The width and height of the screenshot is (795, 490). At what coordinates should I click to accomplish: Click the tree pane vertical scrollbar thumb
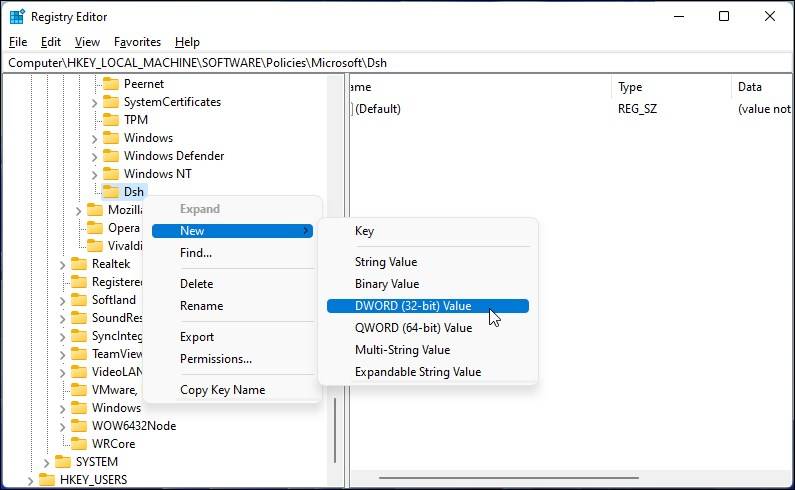pyautogui.click(x=335, y=430)
